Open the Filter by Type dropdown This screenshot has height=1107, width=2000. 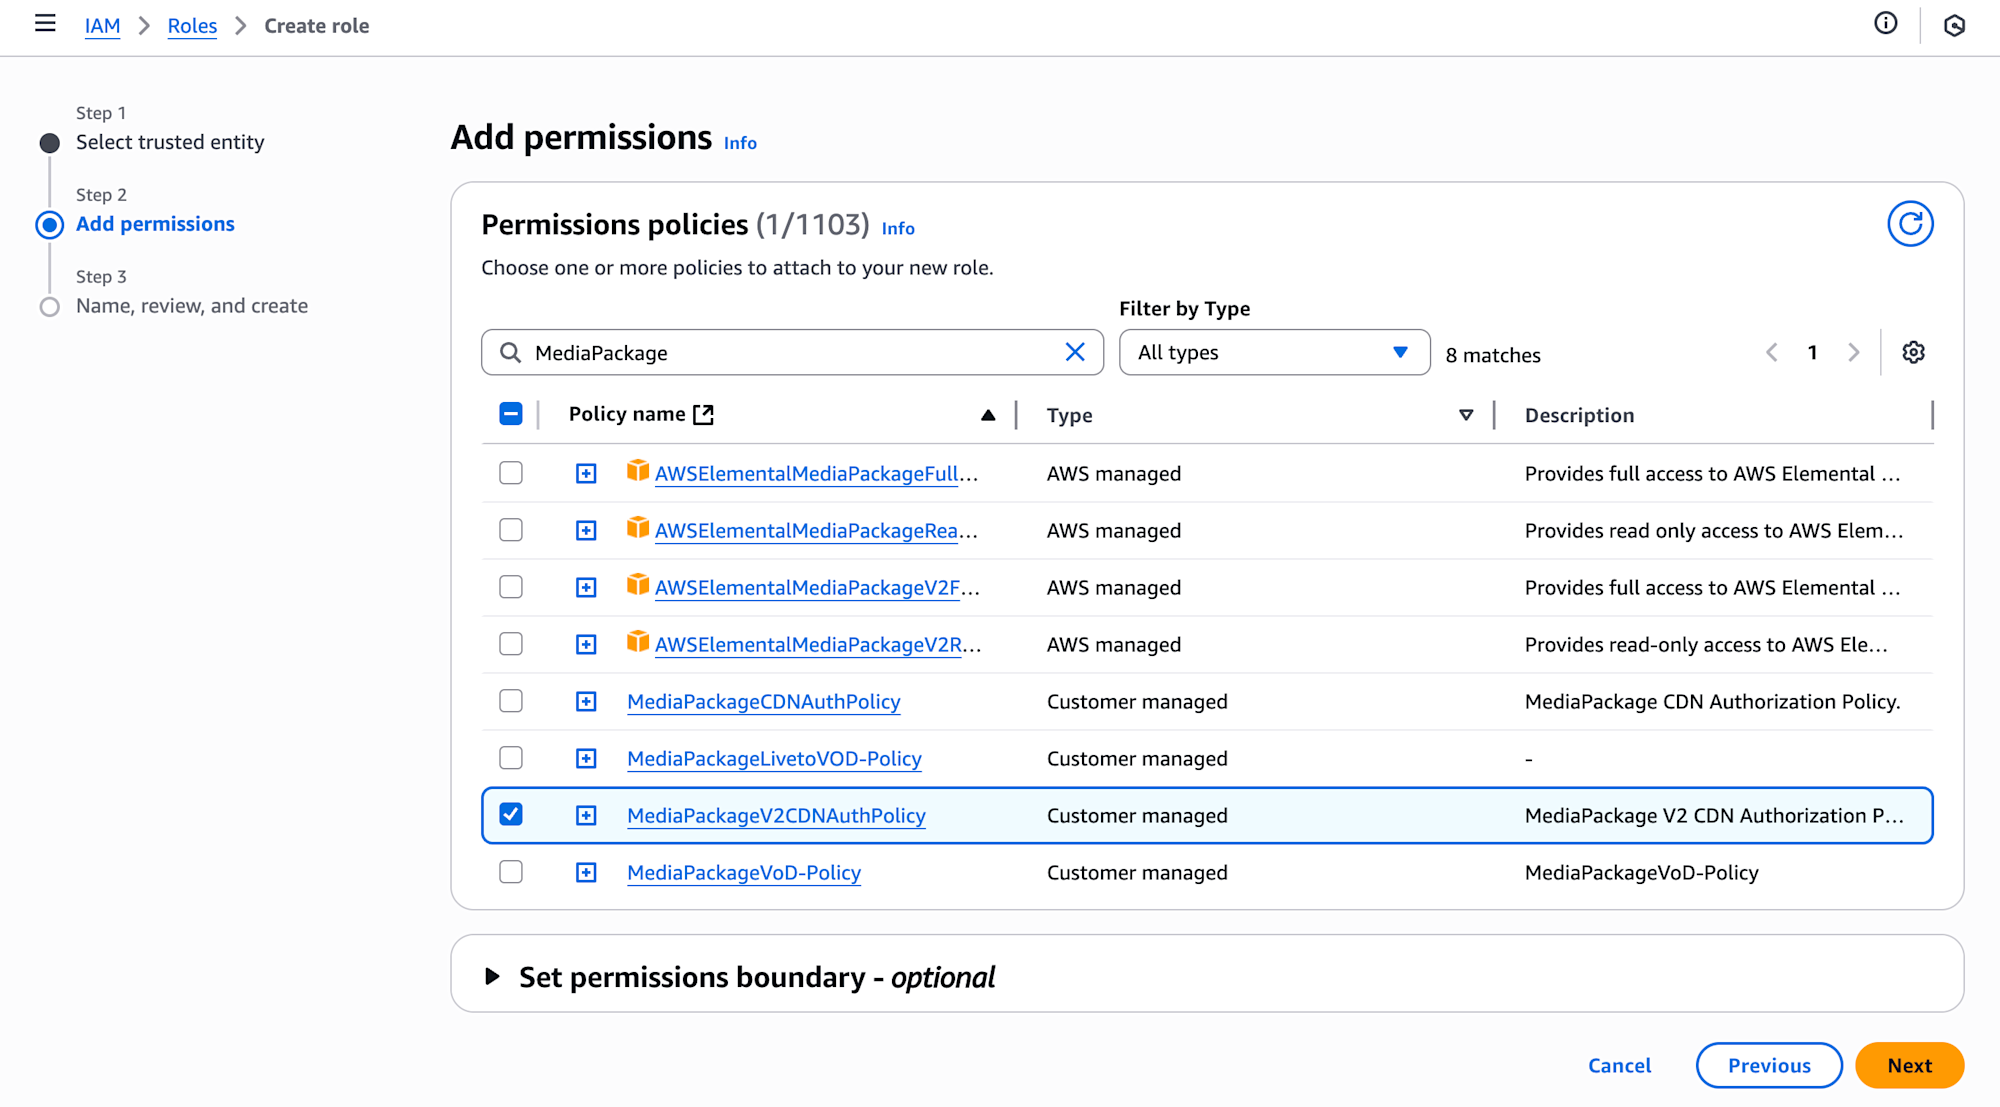(1273, 353)
